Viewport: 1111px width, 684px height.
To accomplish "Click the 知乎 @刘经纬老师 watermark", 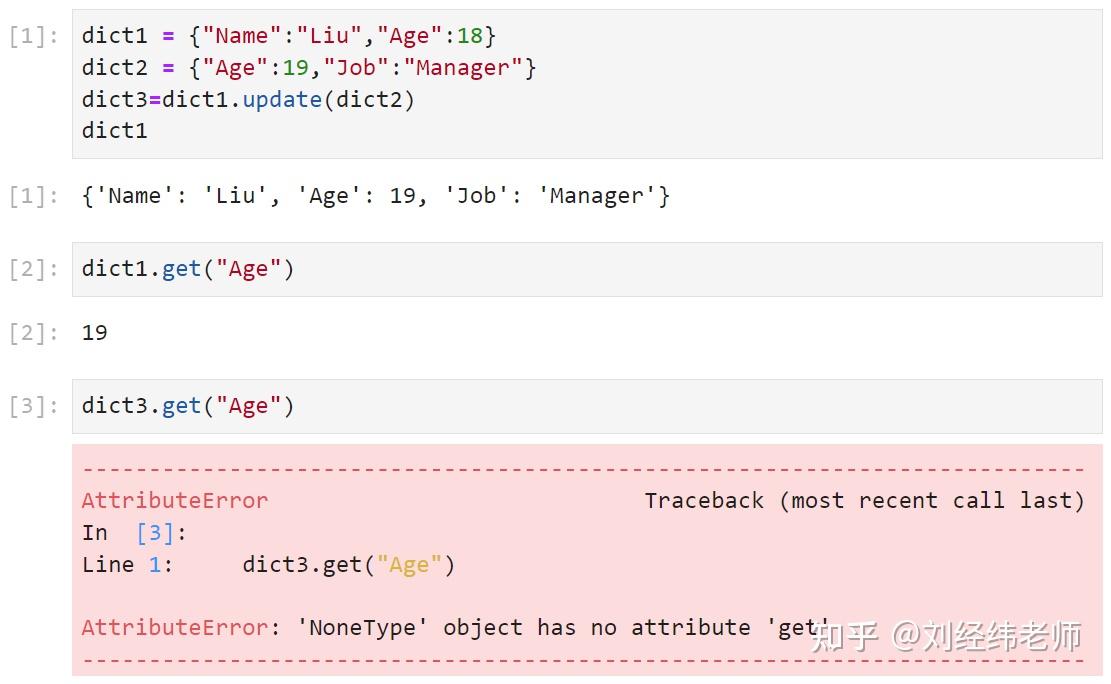I will click(x=946, y=636).
